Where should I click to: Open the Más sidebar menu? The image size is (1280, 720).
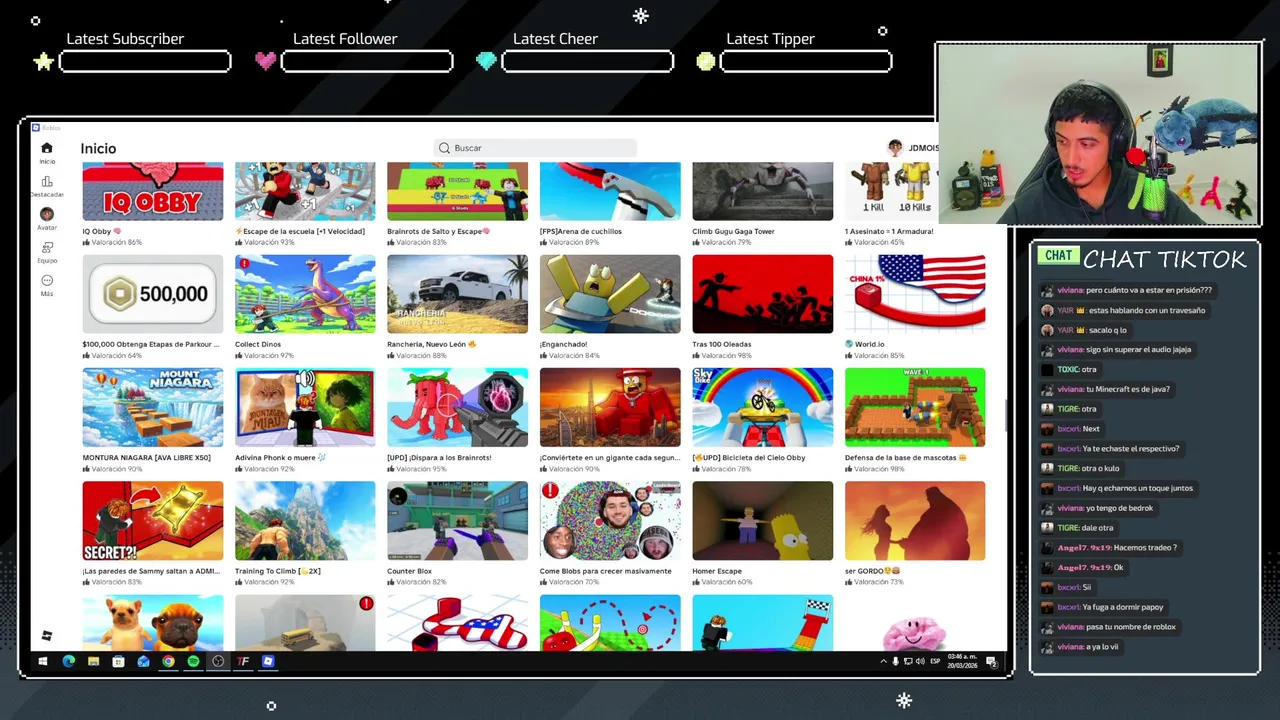pos(47,281)
